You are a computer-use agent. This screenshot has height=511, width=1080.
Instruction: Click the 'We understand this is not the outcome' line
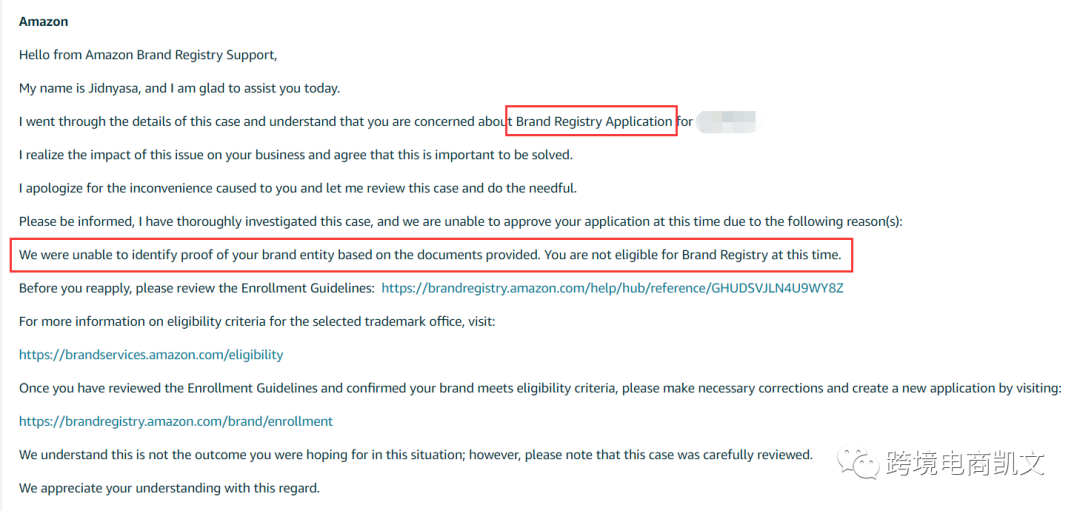pyautogui.click(x=416, y=455)
